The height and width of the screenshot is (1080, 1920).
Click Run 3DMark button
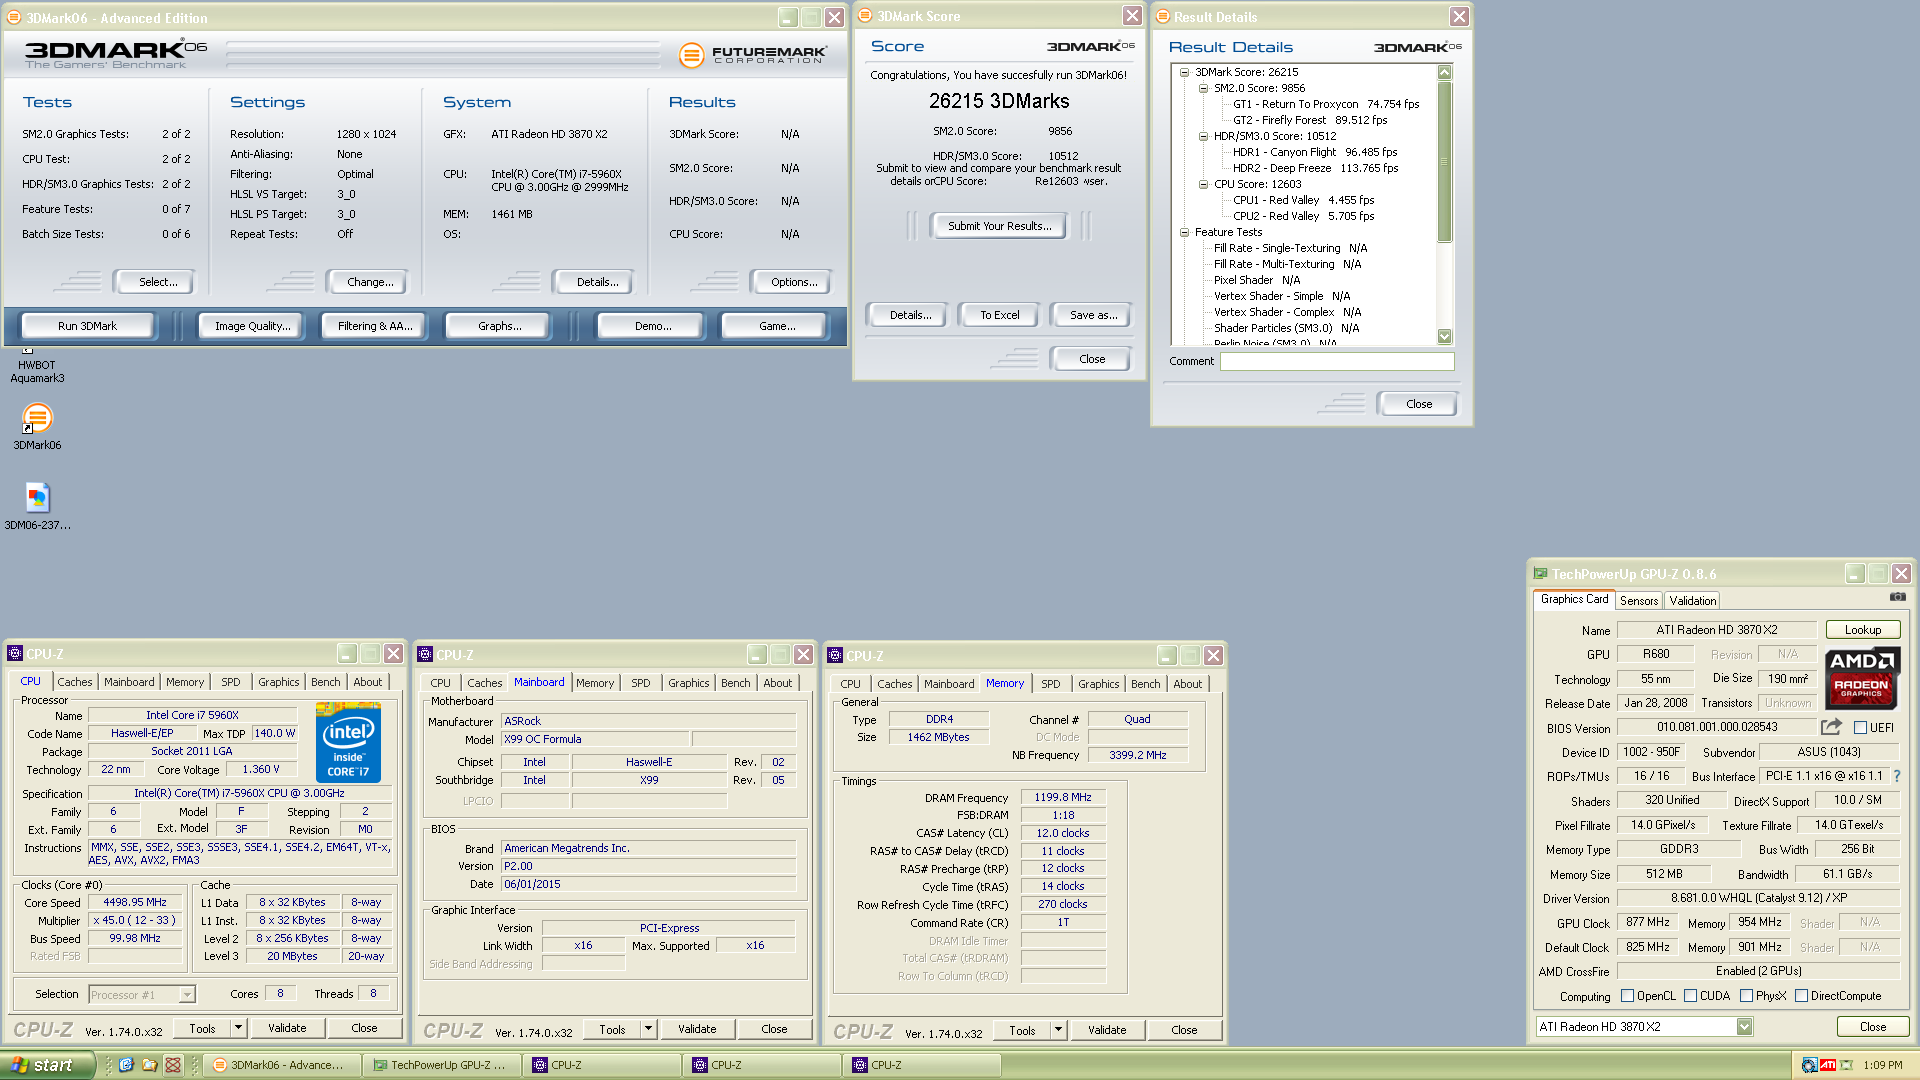coord(88,326)
